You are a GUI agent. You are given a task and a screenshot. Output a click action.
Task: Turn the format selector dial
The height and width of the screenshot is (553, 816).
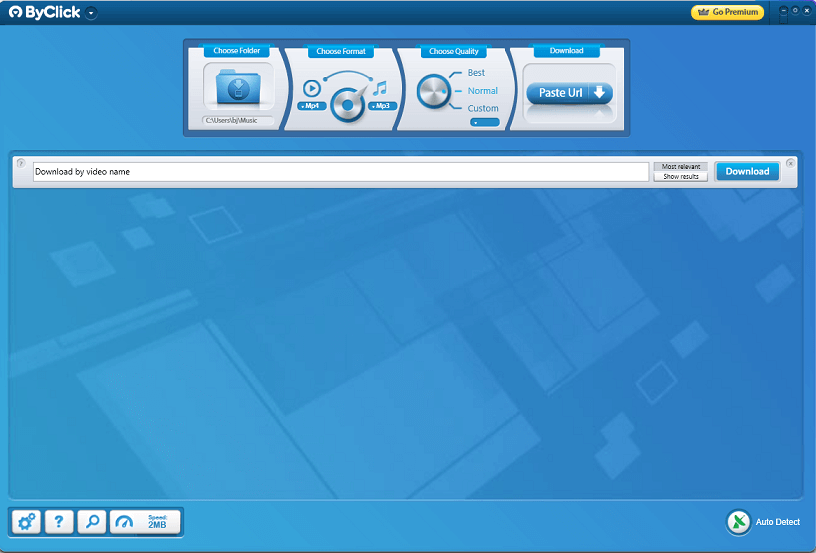(348, 105)
